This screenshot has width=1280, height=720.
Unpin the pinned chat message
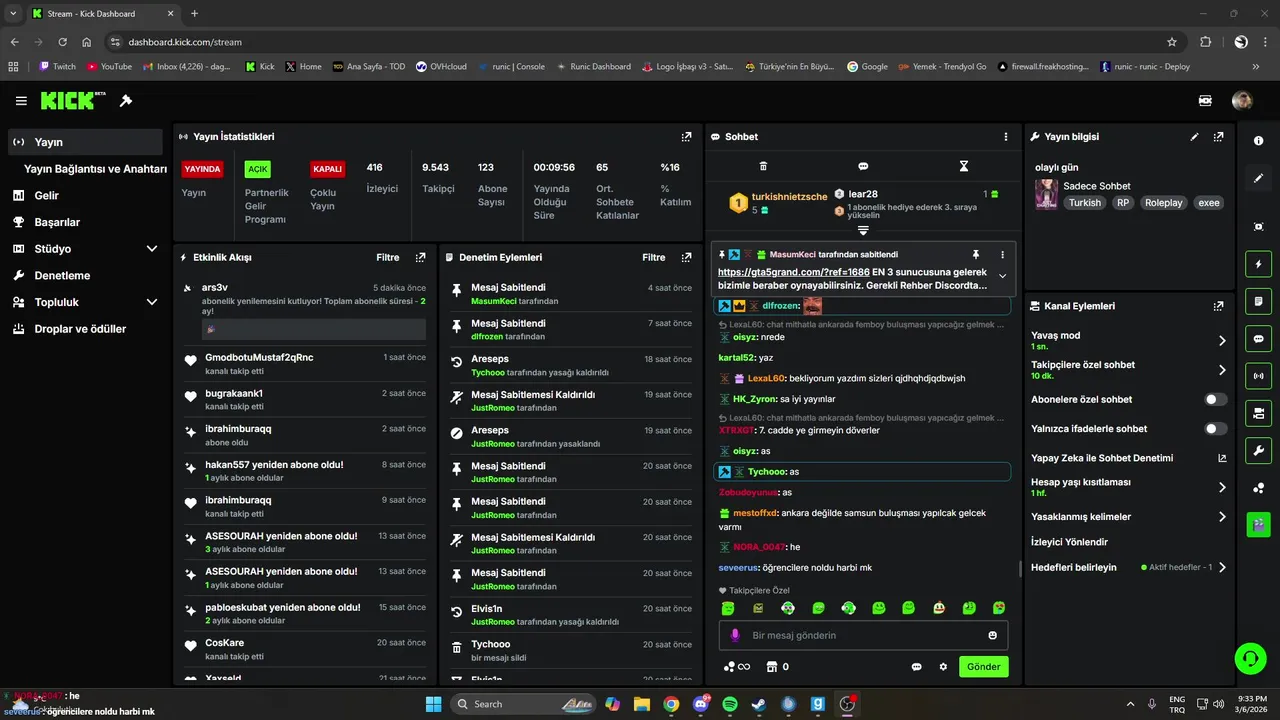click(976, 255)
